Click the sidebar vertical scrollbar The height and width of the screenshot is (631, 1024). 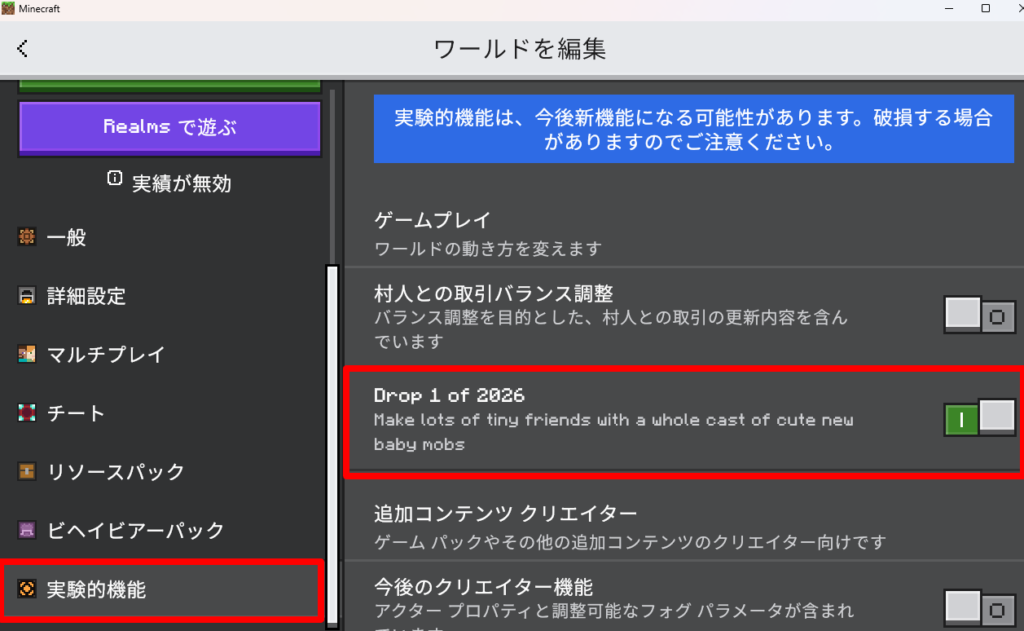(332, 440)
